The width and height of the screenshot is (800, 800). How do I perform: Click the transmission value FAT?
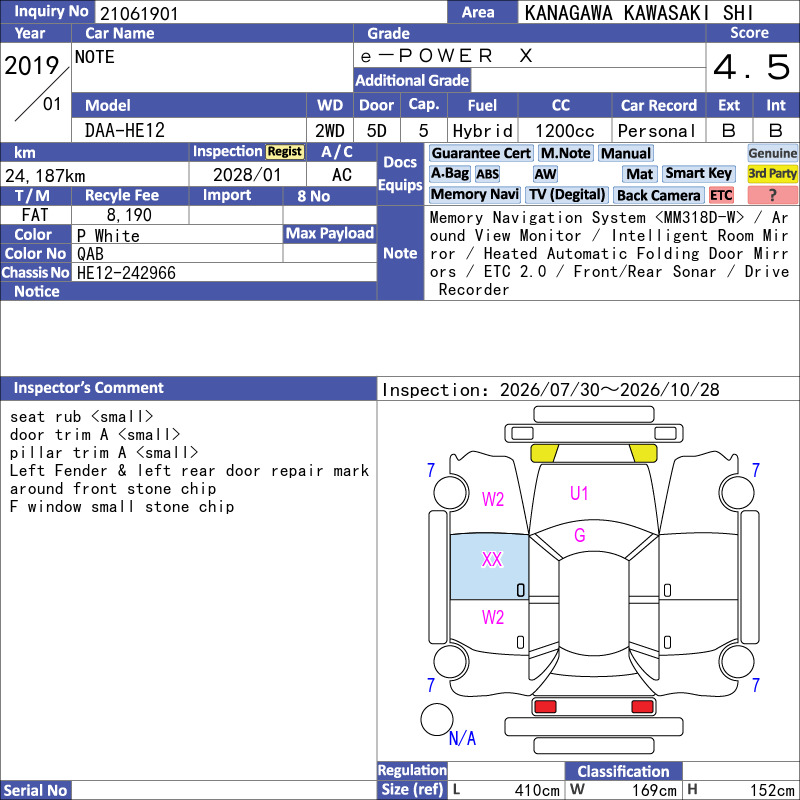tap(35, 215)
